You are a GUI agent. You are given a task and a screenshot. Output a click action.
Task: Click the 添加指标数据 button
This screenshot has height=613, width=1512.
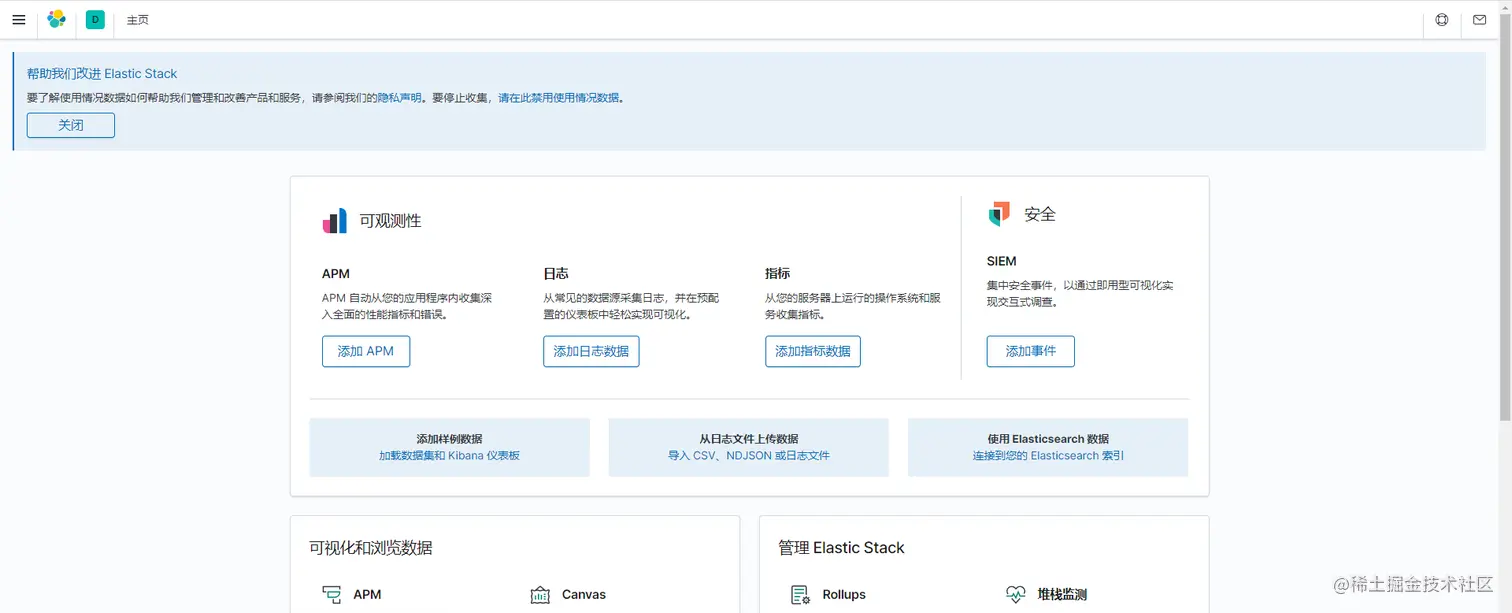813,351
